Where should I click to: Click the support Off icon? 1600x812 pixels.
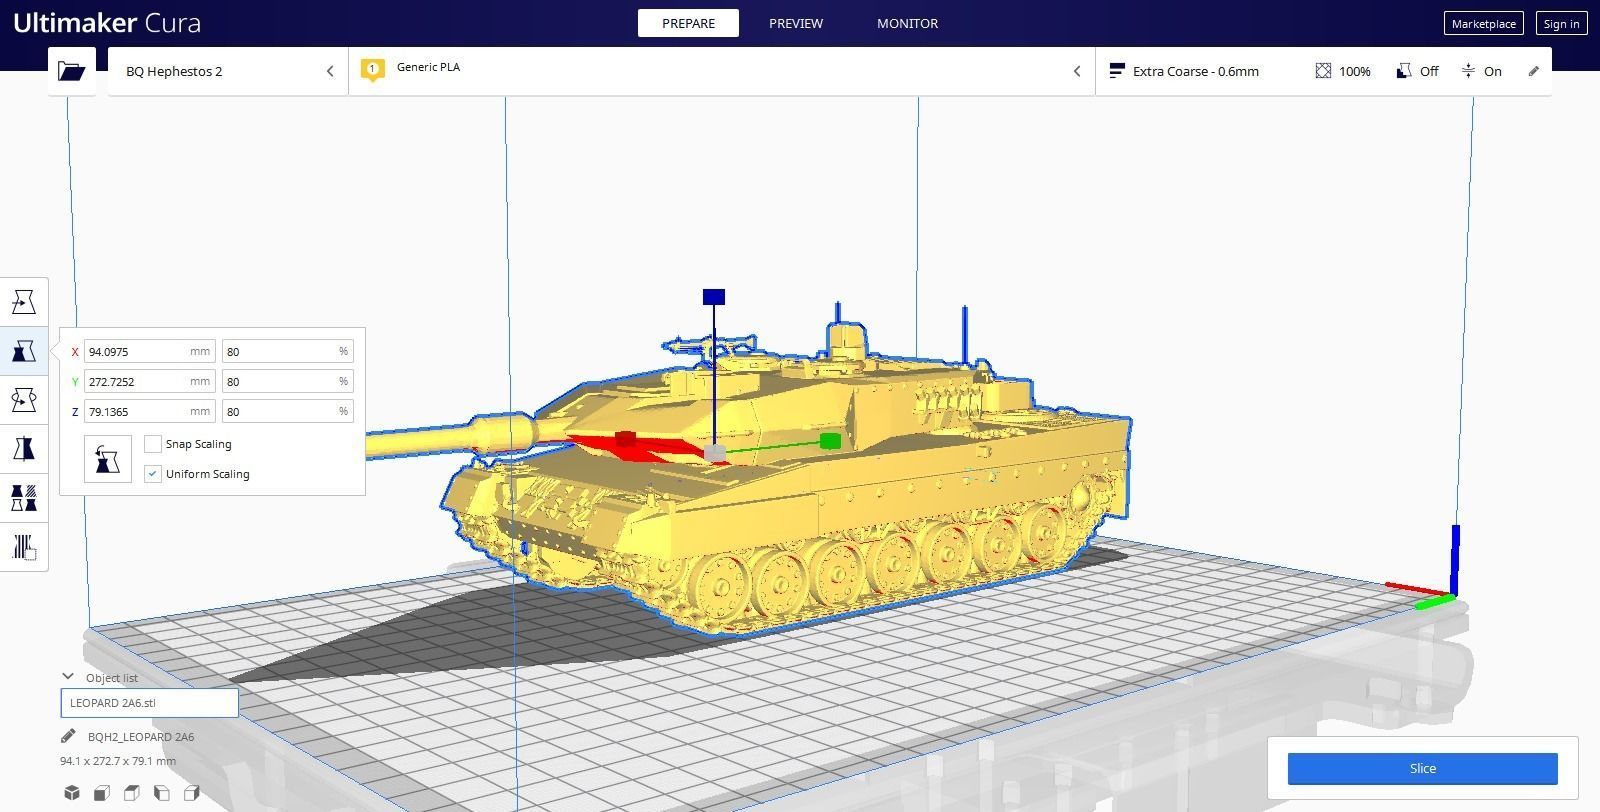1404,71
